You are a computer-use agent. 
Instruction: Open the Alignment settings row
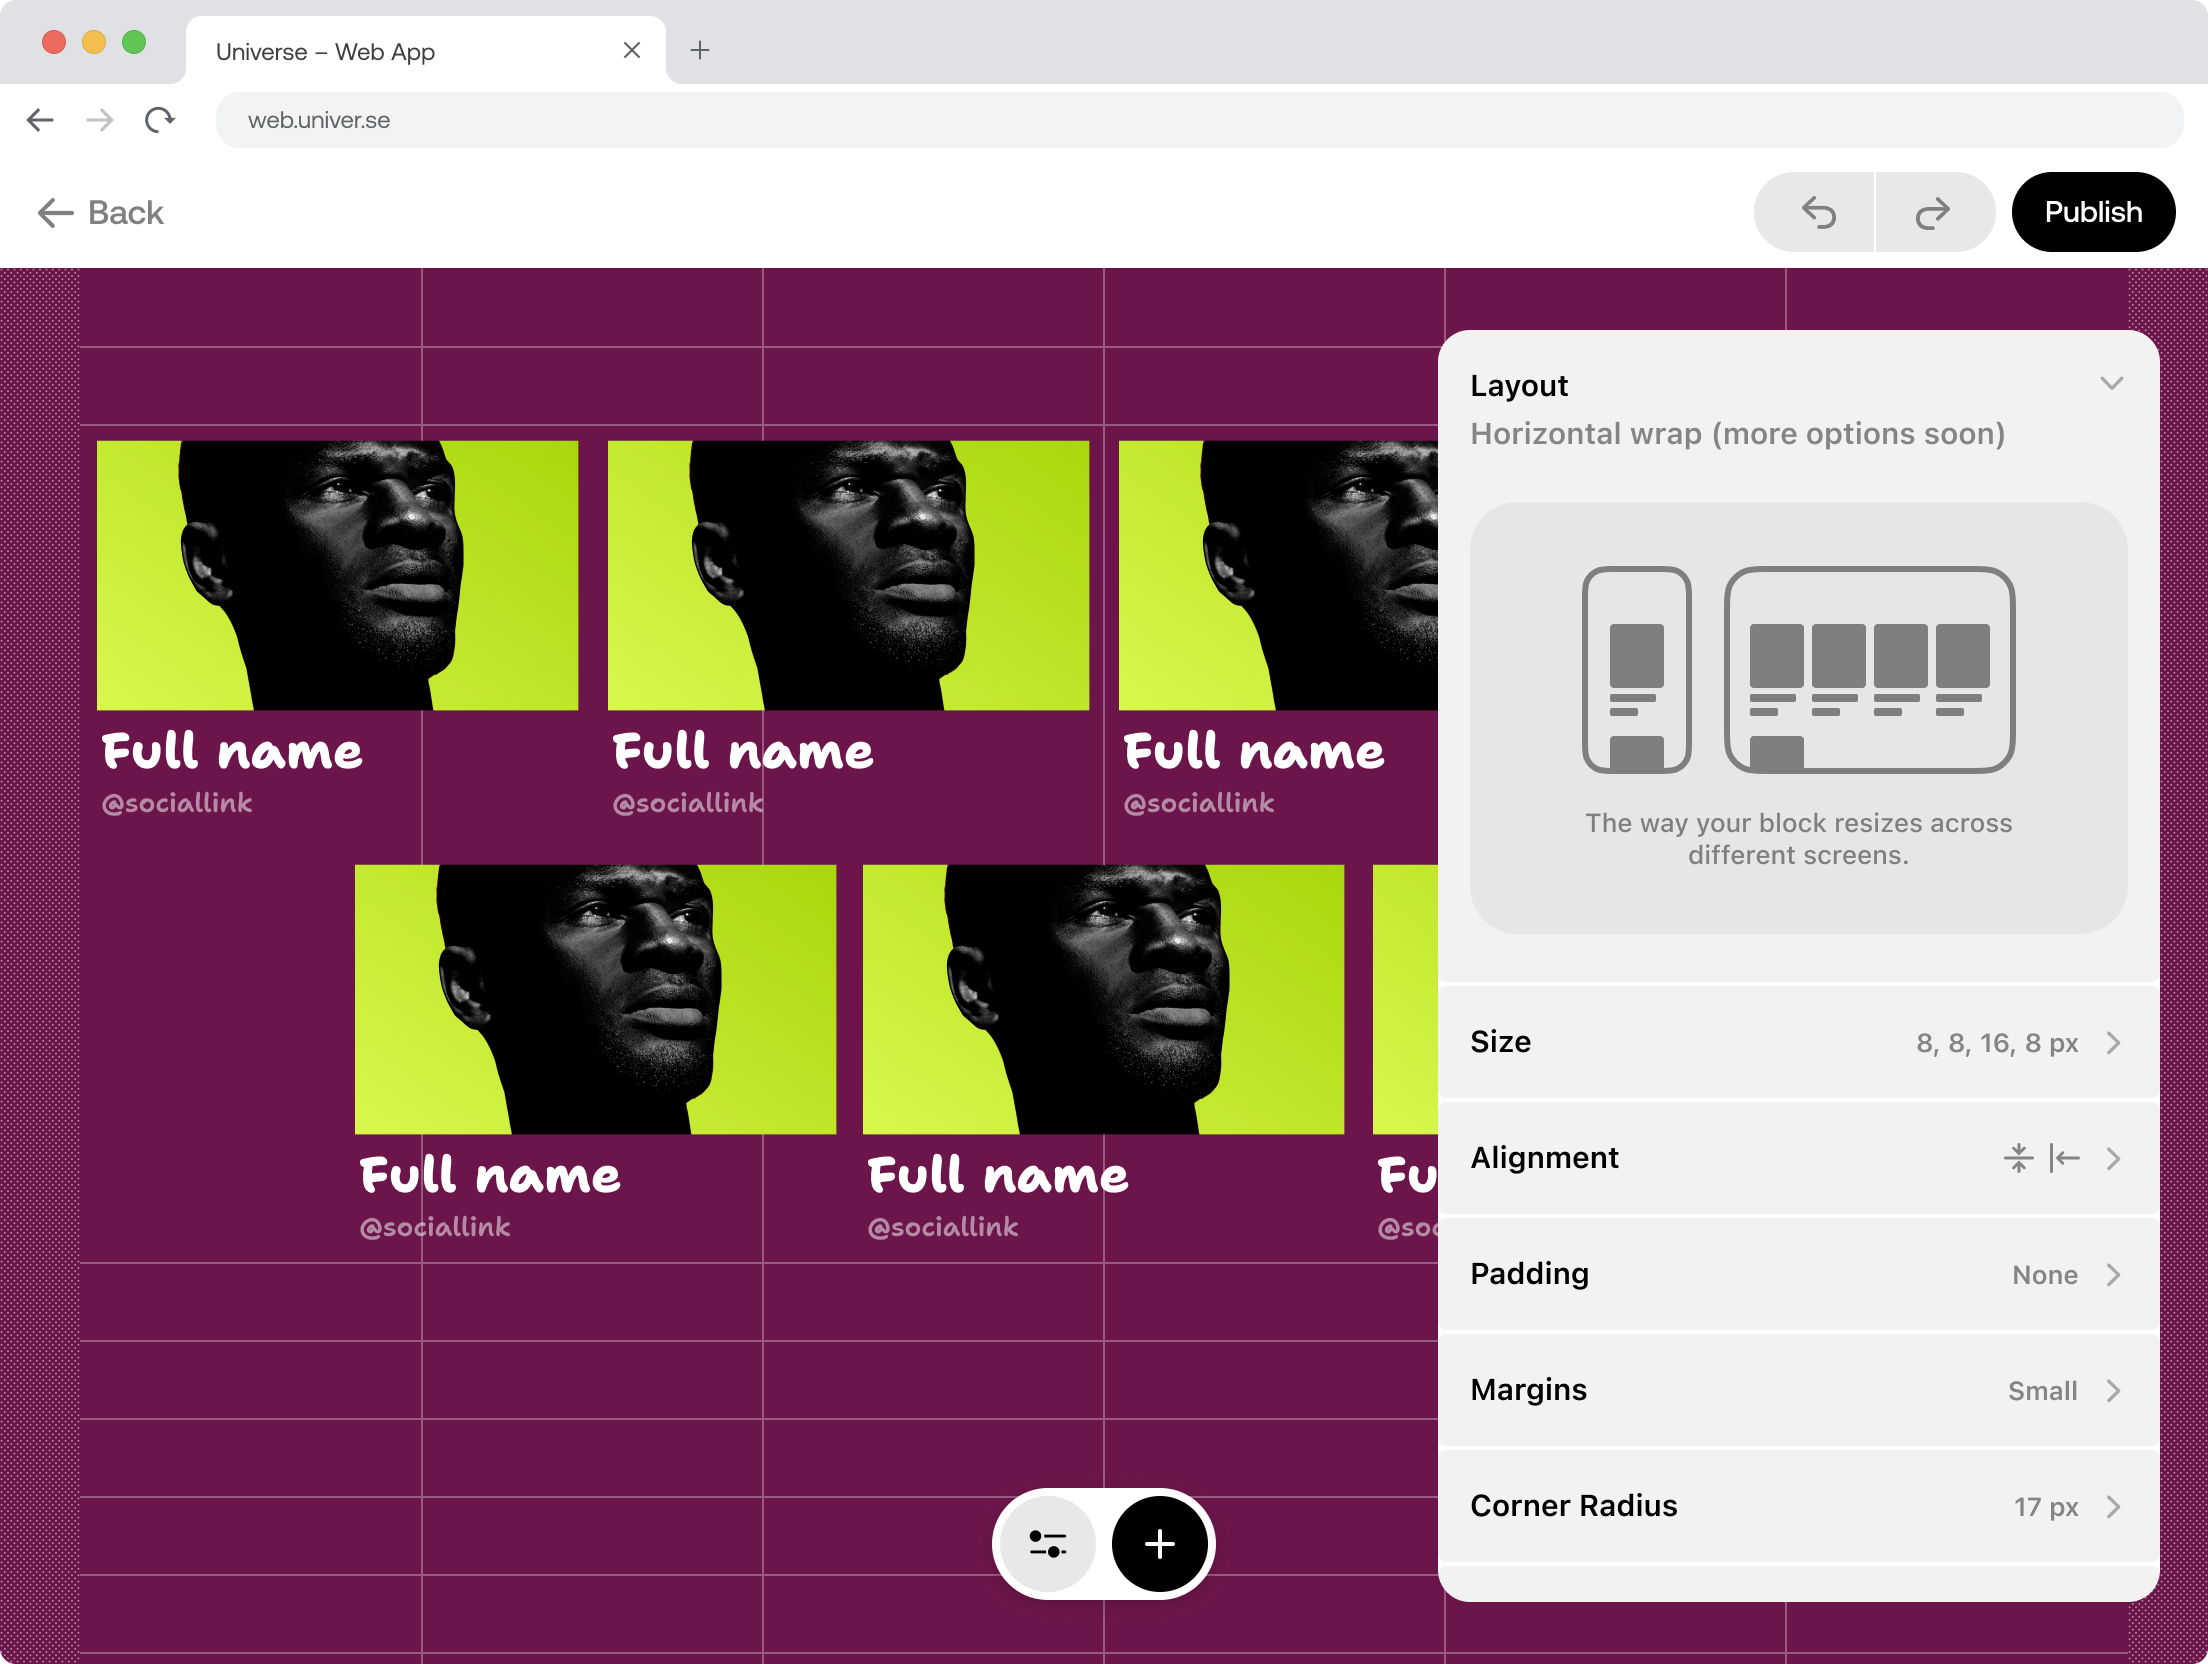tap(1797, 1158)
